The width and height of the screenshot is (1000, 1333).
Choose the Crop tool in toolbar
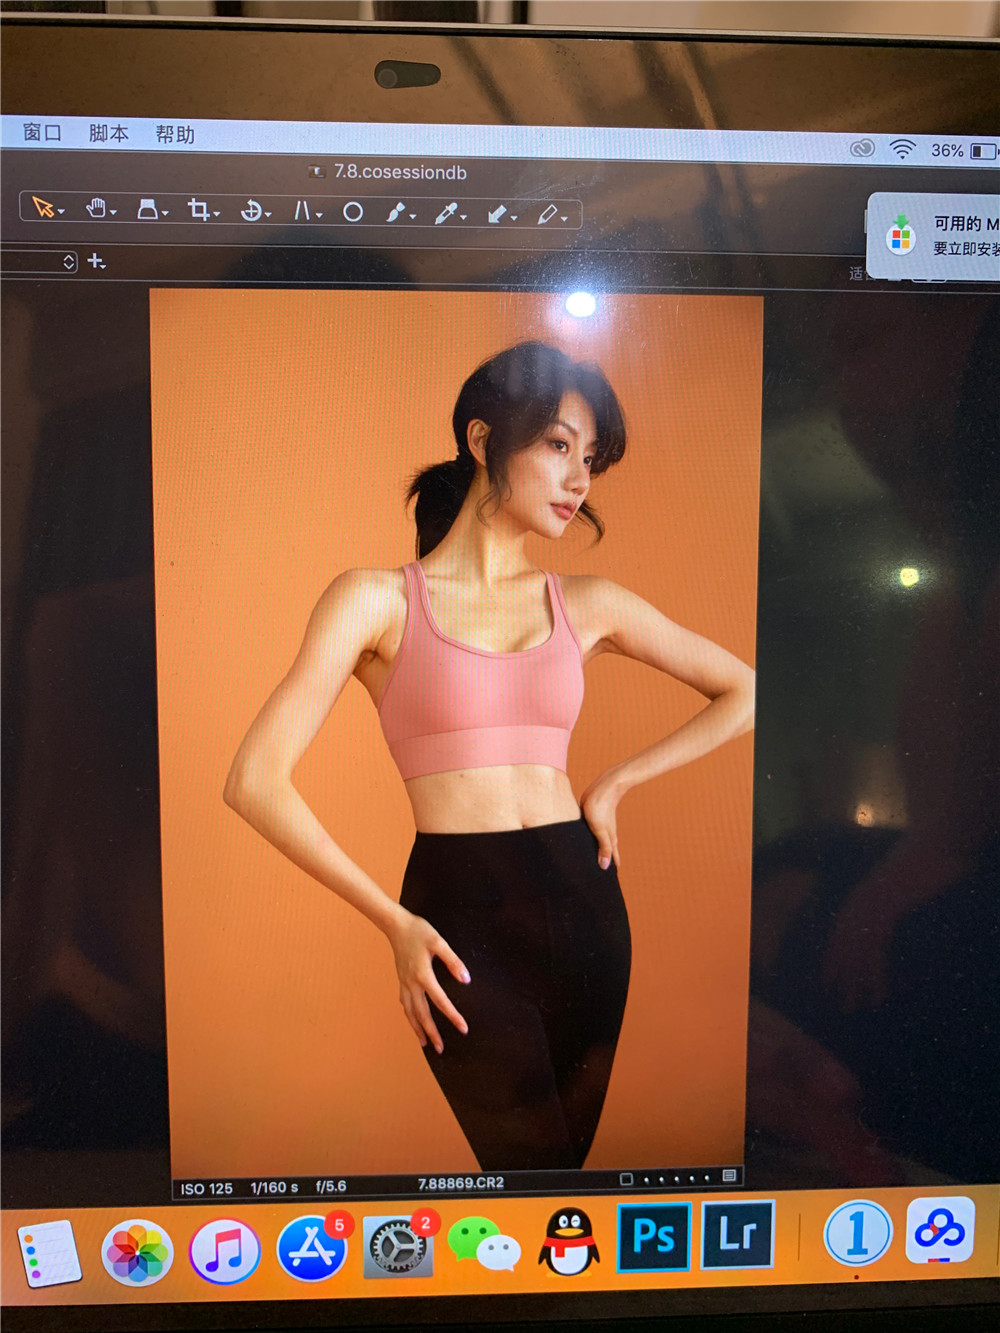click(198, 210)
